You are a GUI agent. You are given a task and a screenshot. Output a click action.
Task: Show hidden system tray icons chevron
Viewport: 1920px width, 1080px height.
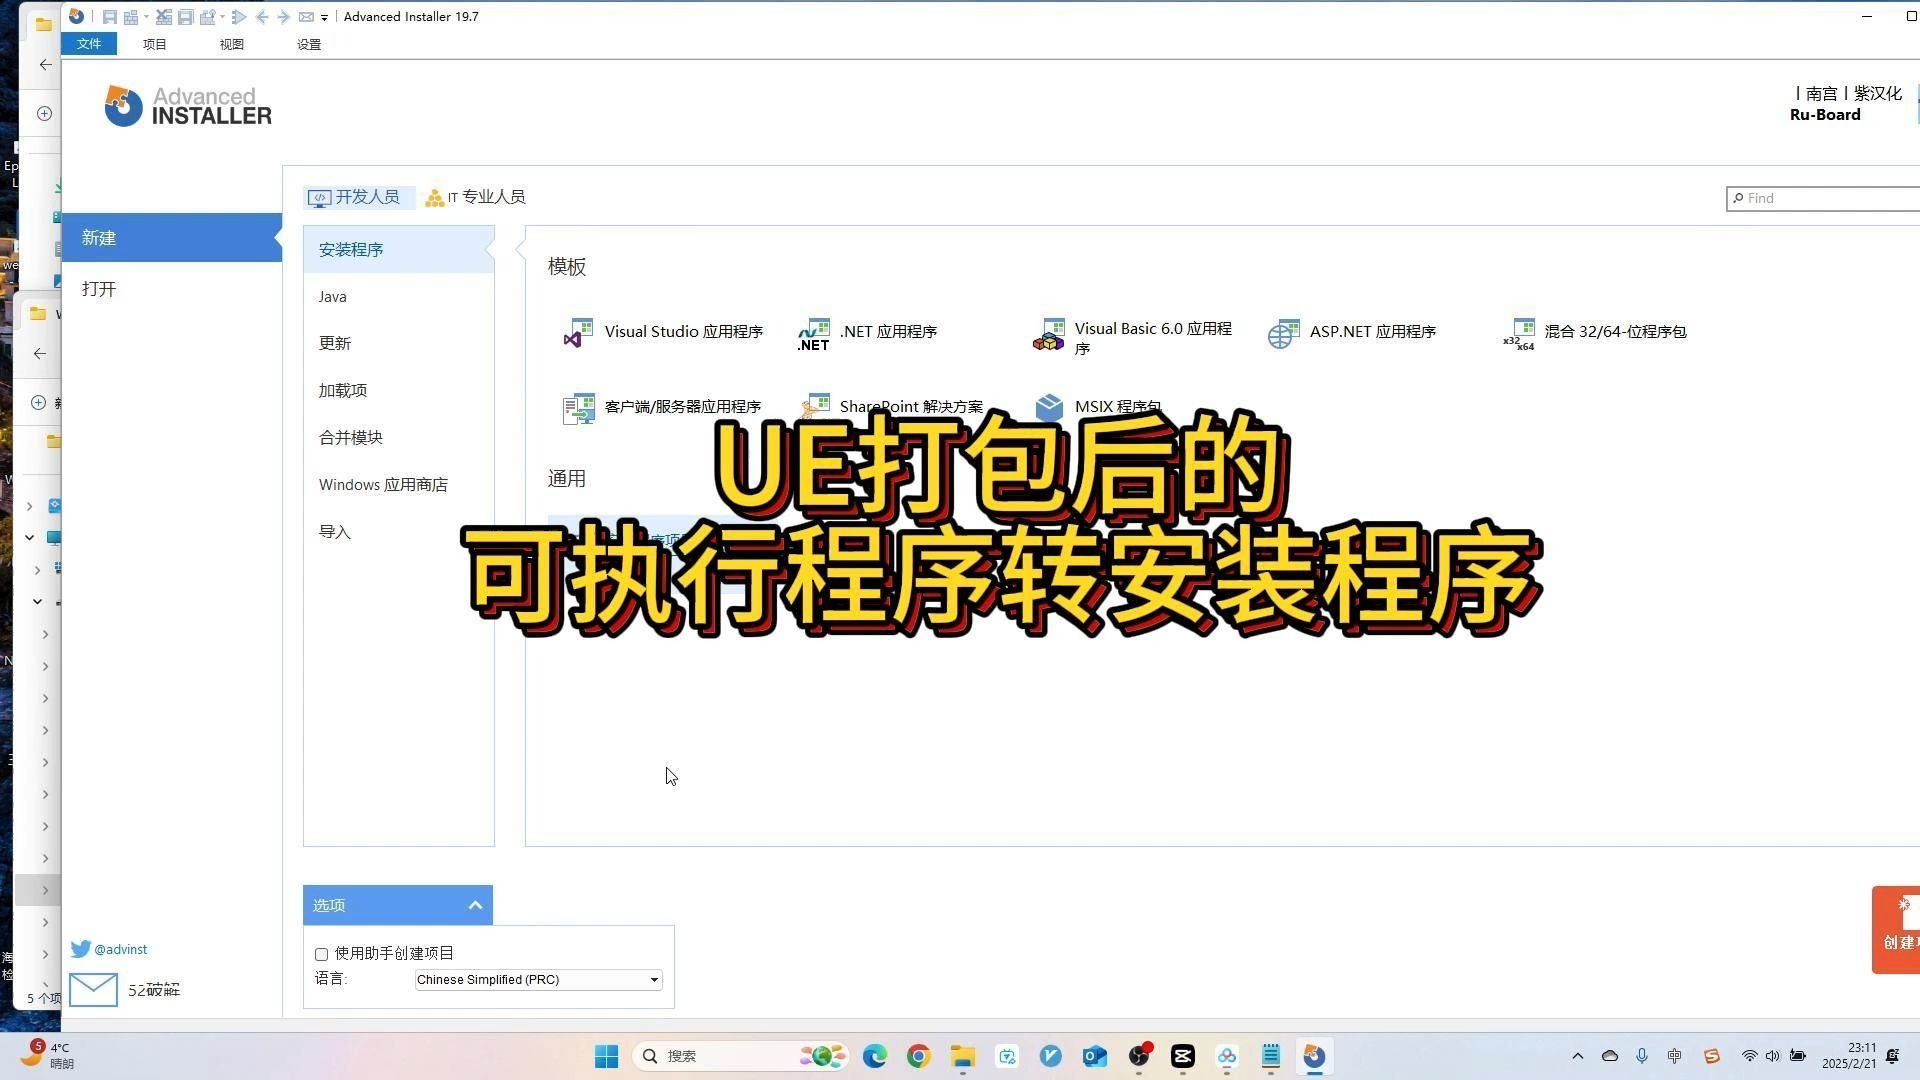(x=1578, y=1056)
